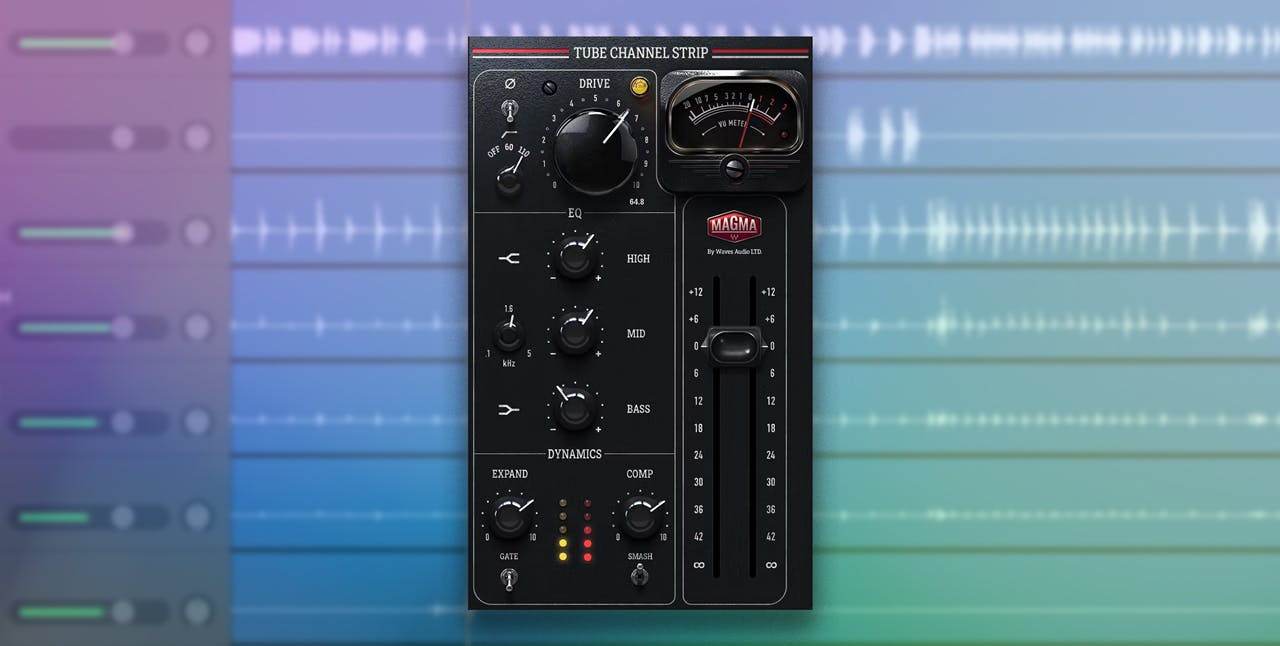Click the 64.8 drive value readout
The image size is (1280, 646).
(636, 202)
